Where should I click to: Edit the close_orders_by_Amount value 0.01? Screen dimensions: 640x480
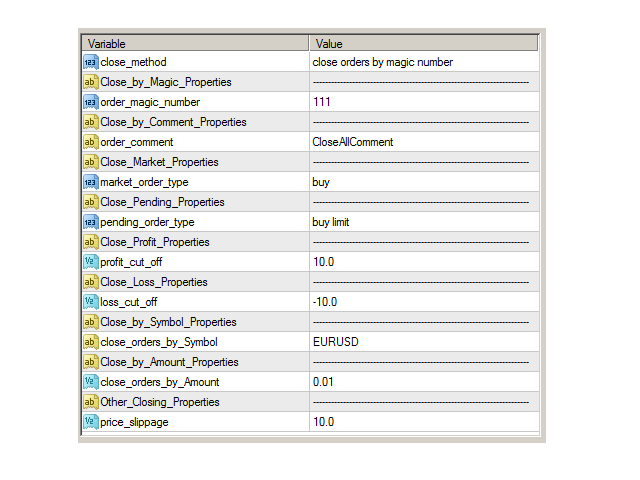tap(323, 382)
